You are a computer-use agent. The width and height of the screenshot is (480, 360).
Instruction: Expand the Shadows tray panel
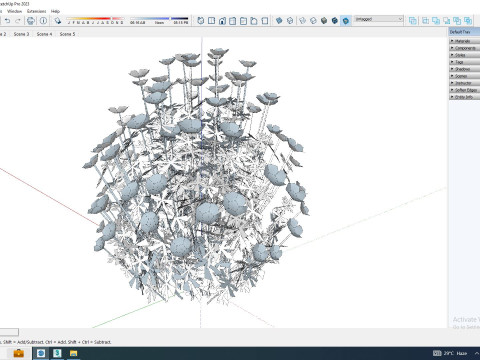465,69
